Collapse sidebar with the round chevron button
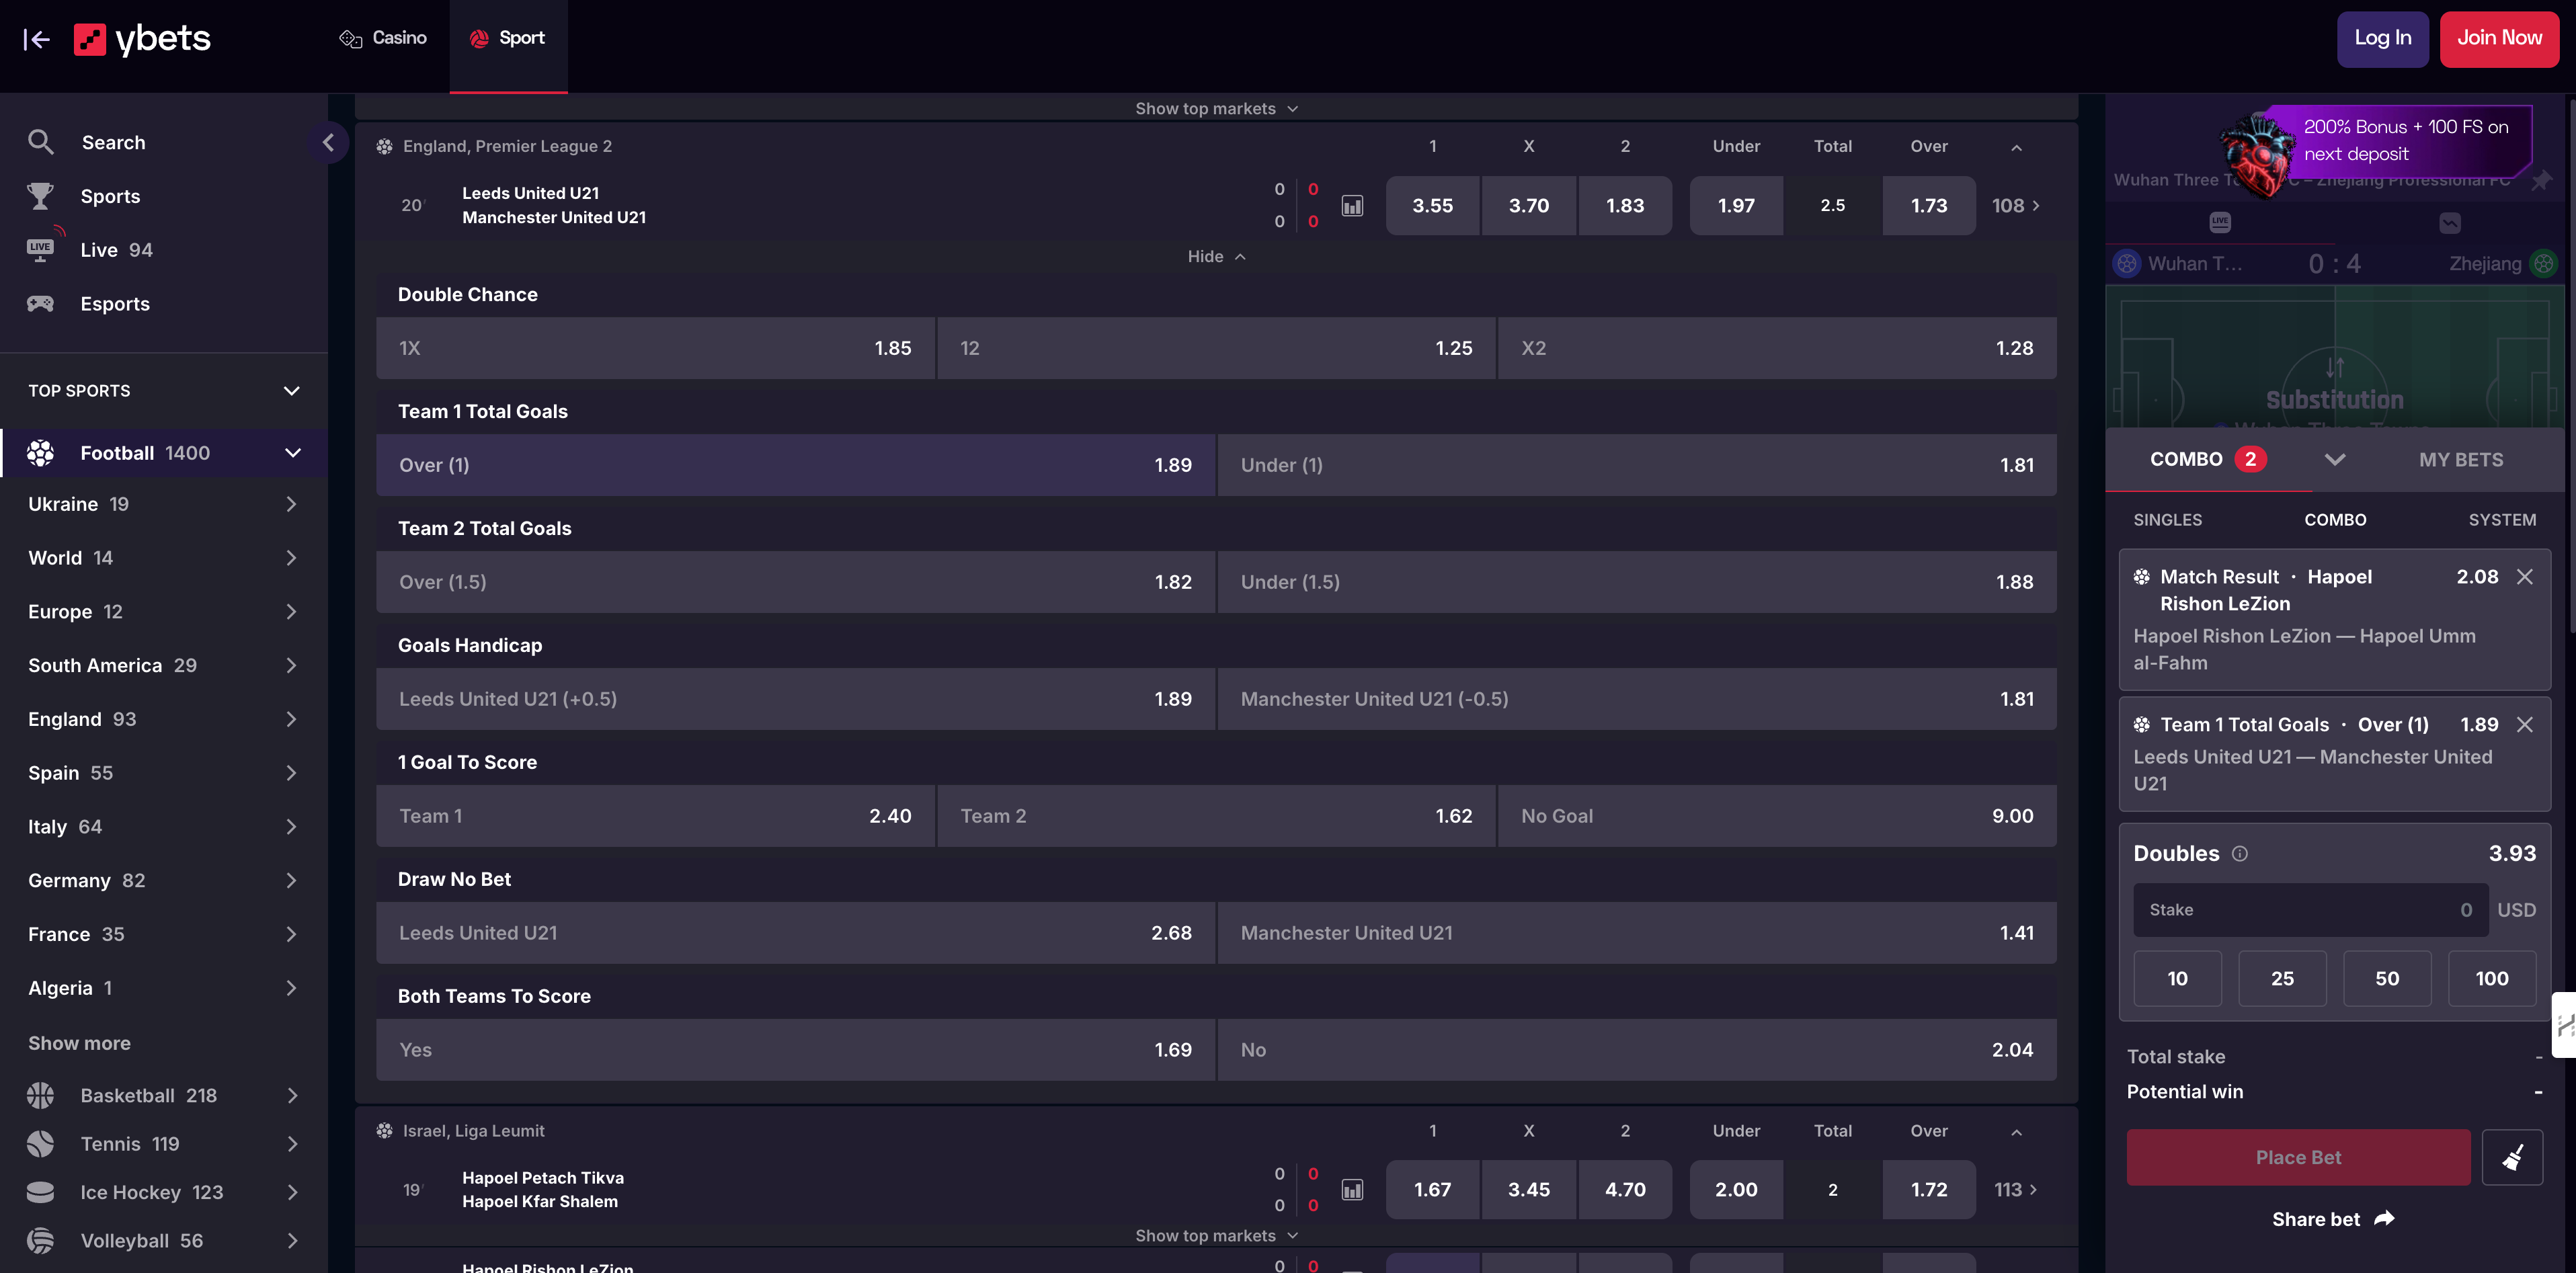Viewport: 2576px width, 1273px height. [x=328, y=143]
